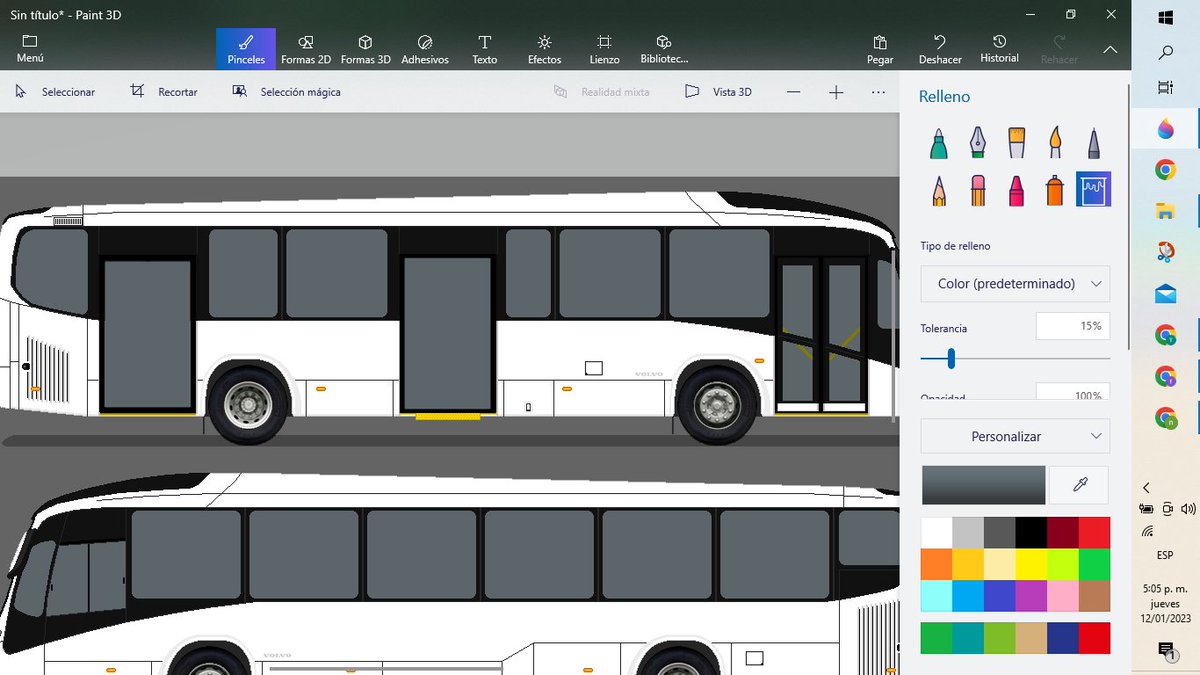The image size is (1200, 675).
Task: Zoom in with the plus button
Action: click(x=836, y=92)
